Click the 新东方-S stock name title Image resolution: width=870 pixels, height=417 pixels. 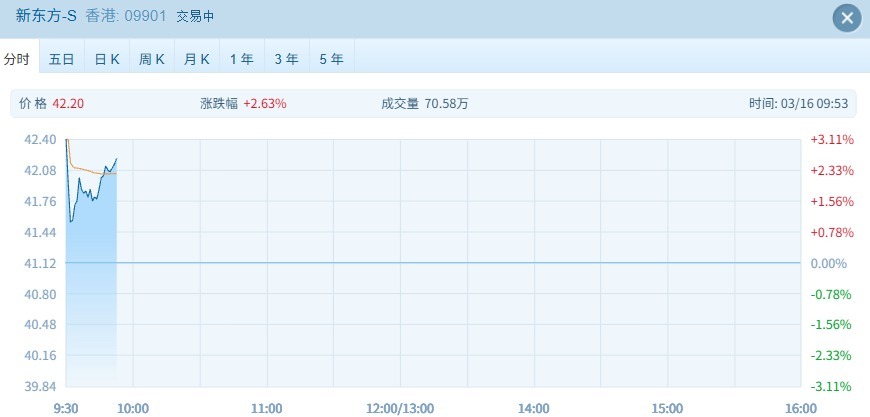(46, 17)
